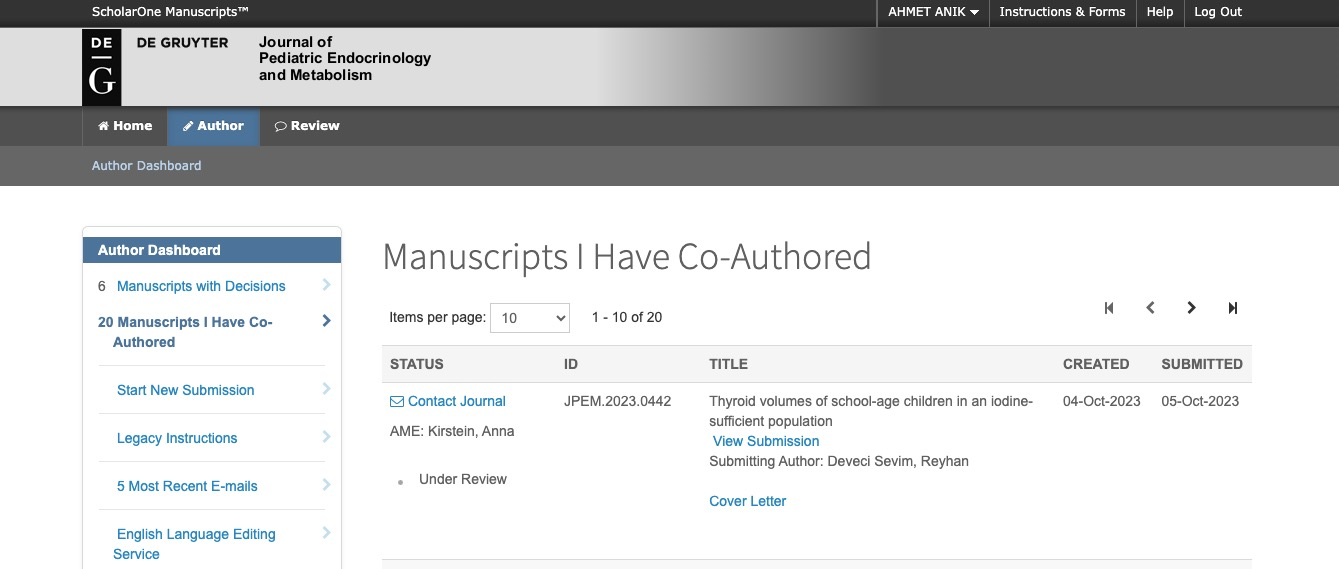Go to next page arrow

[x=1191, y=308]
